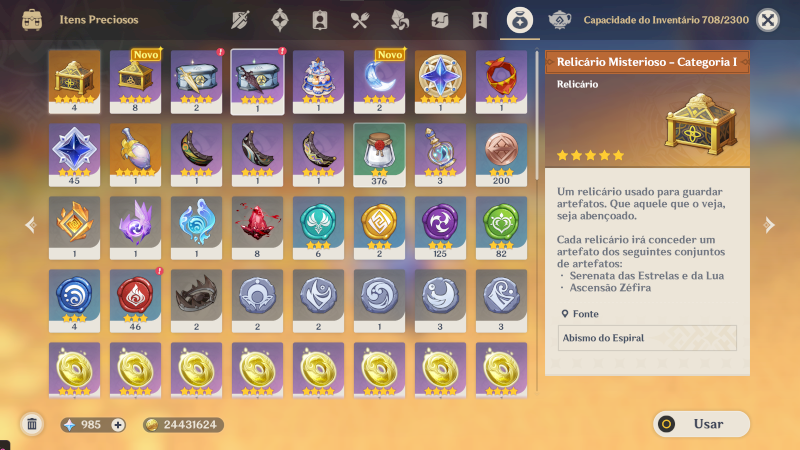The width and height of the screenshot is (800, 450).
Task: Select the item with quantity 376
Action: click(379, 155)
